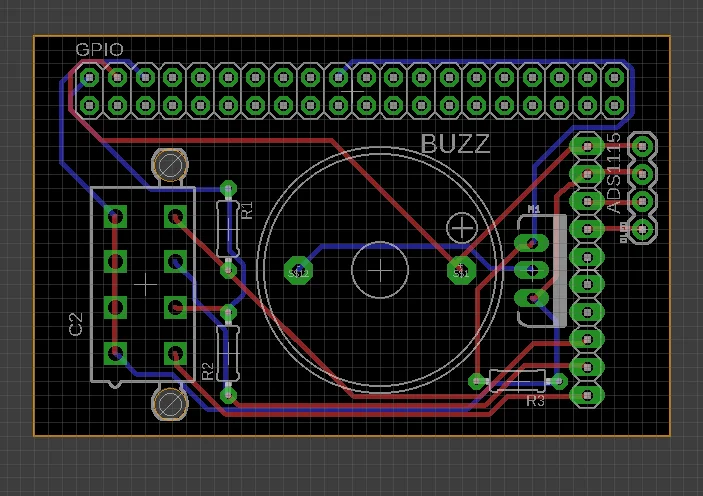Click the left pad of R3
703x496 pixels.
coord(477,382)
